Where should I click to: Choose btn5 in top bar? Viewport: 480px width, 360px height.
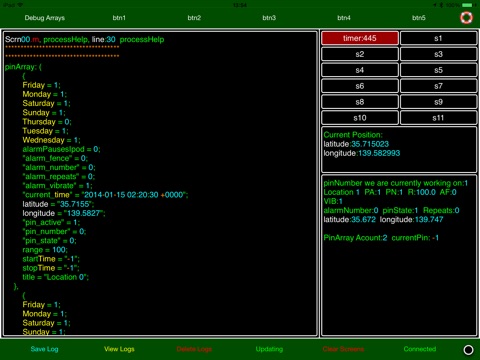419,18
